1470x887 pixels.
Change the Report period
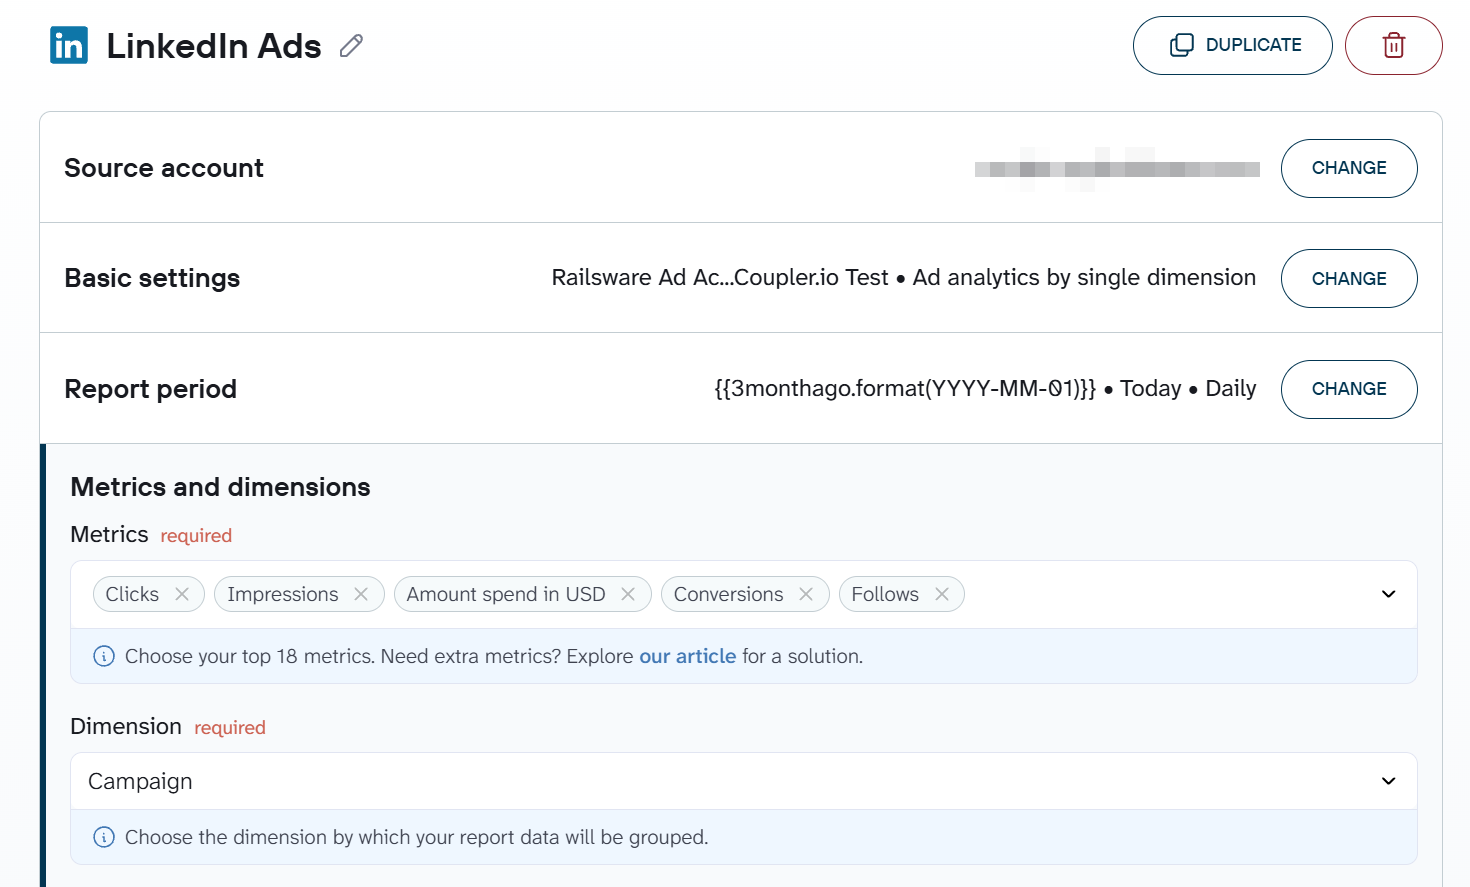(x=1348, y=389)
